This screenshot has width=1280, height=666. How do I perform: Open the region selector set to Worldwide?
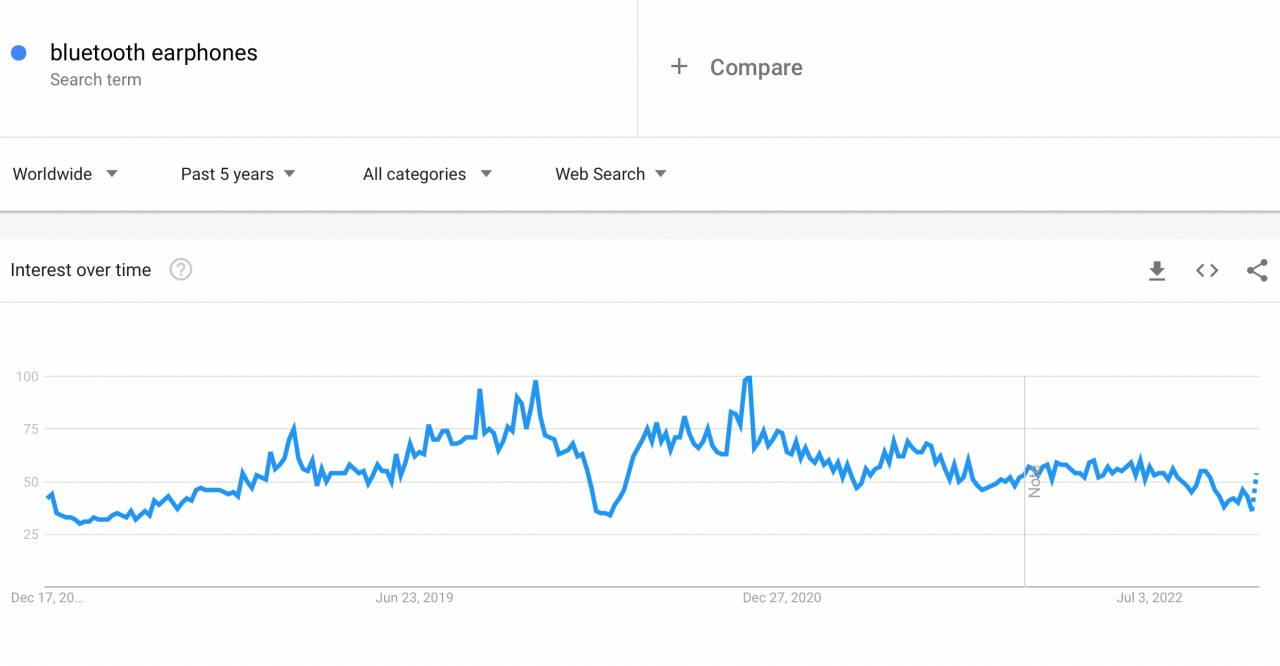(x=51, y=174)
